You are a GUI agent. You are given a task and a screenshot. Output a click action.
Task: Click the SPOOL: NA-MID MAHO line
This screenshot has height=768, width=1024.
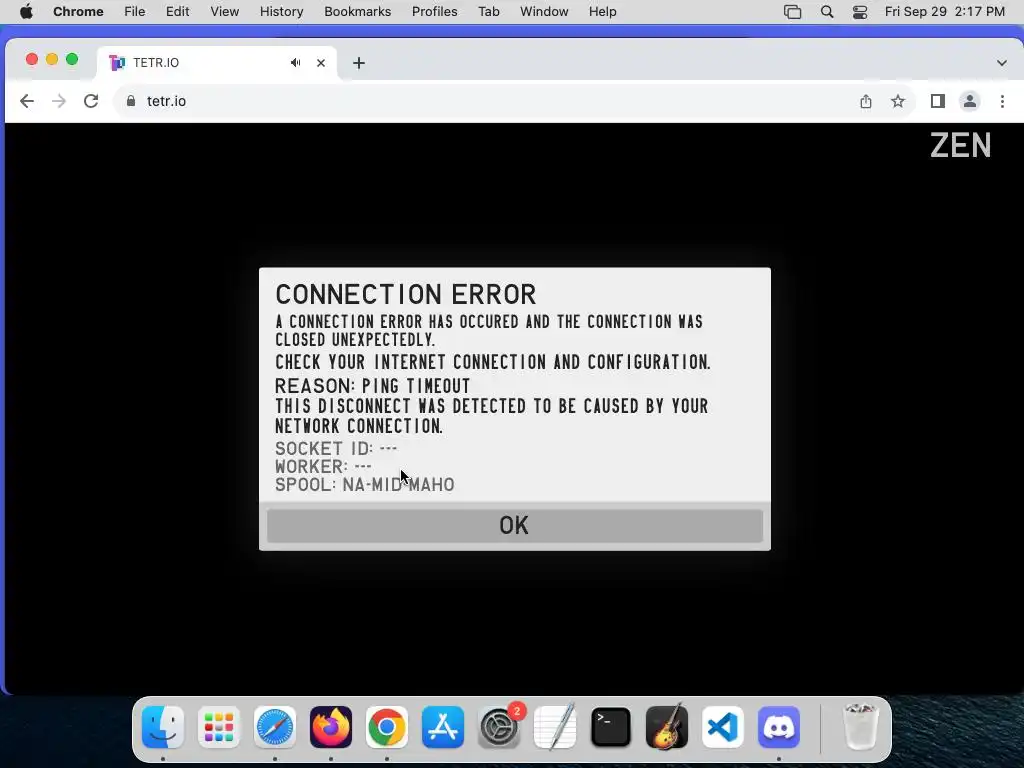tap(364, 485)
